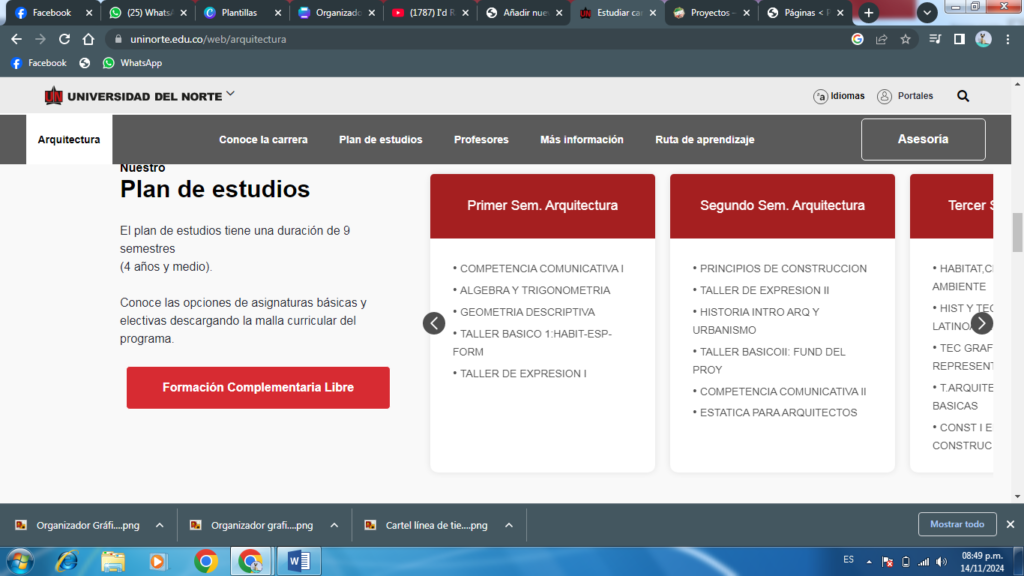Switch to the WhatsApp browser tab

tap(145, 13)
